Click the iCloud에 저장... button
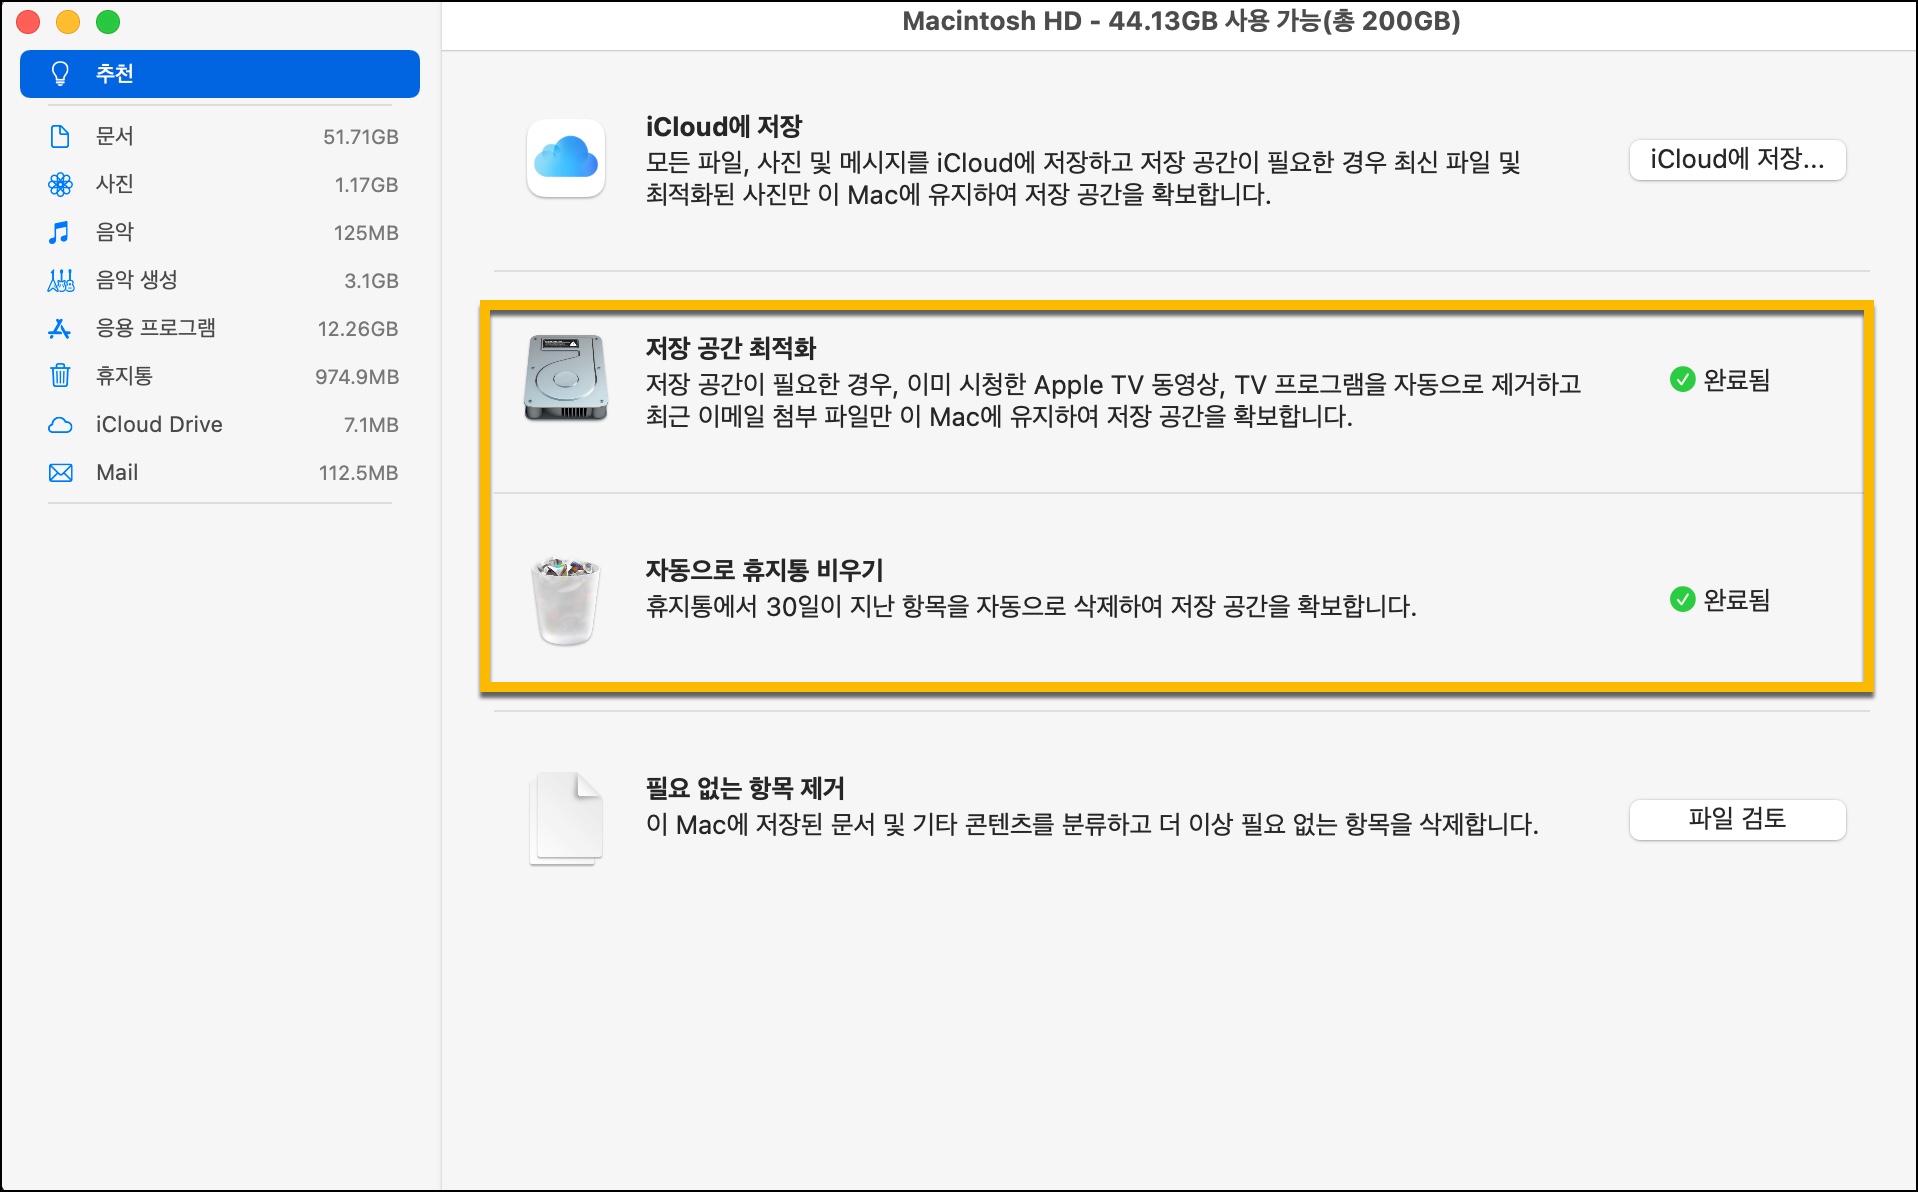 [x=1737, y=160]
